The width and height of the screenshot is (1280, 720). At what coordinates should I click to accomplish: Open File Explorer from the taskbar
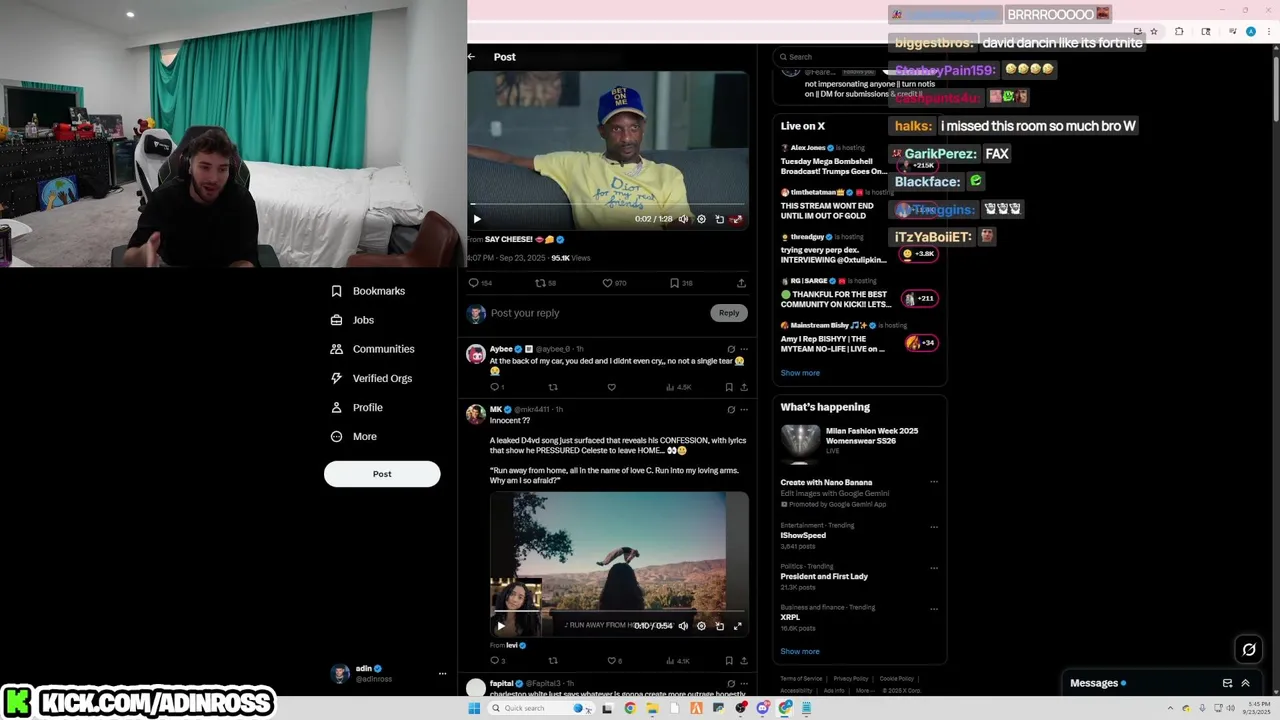652,708
